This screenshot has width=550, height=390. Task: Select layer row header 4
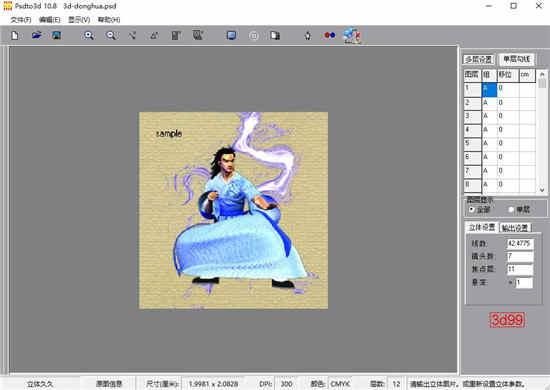click(472, 130)
